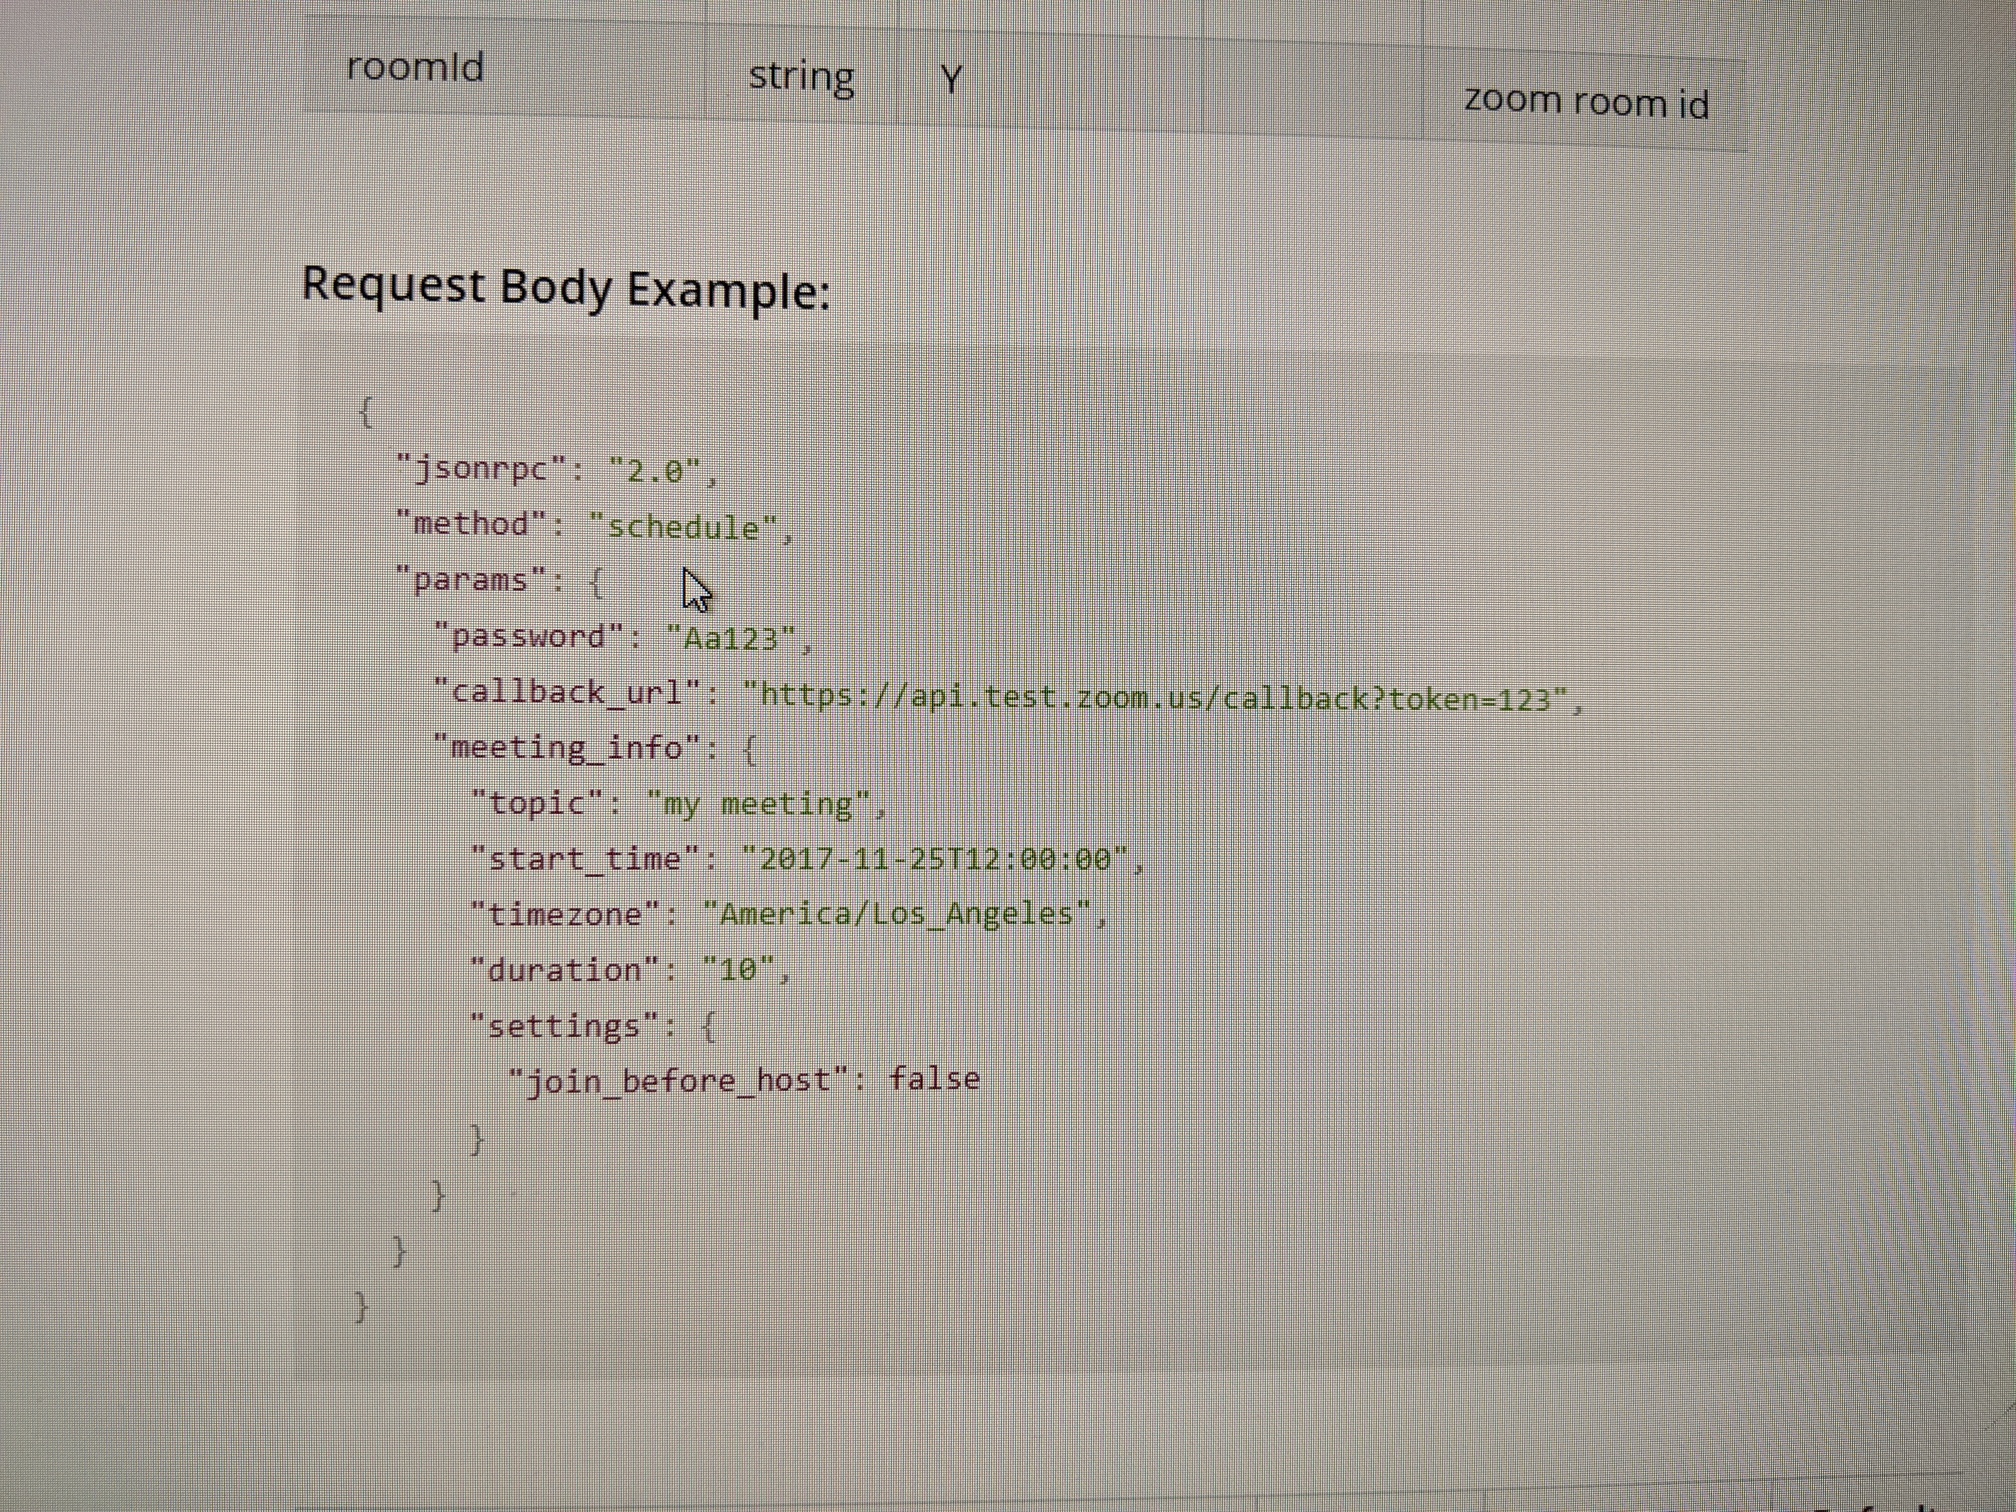Screen dimensions: 2016x1512
Task: Click the 'false' join_before_host value
Action: (x=934, y=1079)
